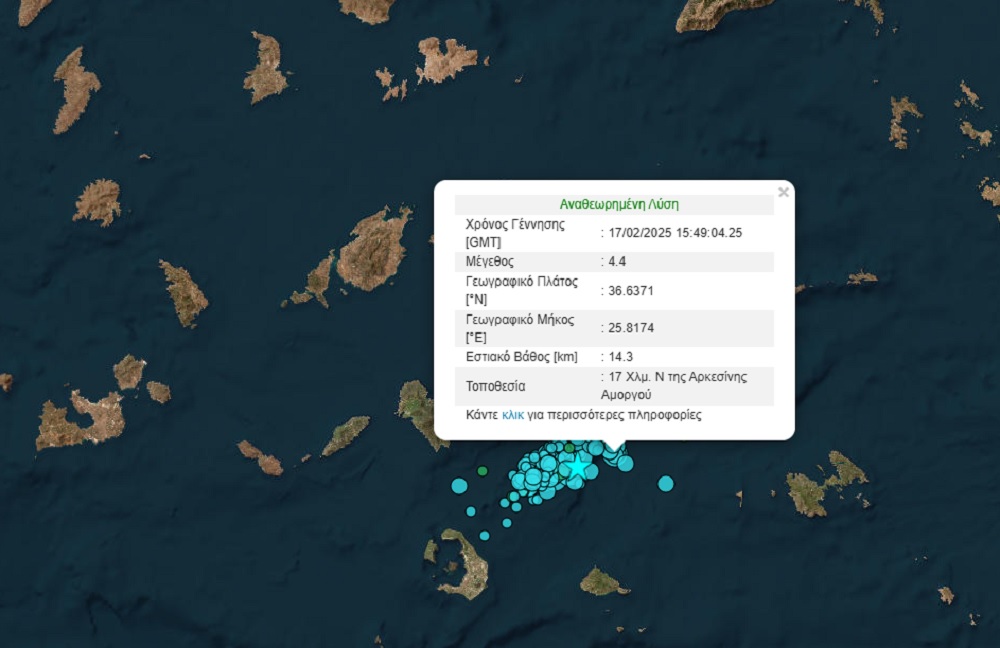
Task: Click the 'Αναθεωρημένη Λύση' popup header
Action: coord(615,204)
